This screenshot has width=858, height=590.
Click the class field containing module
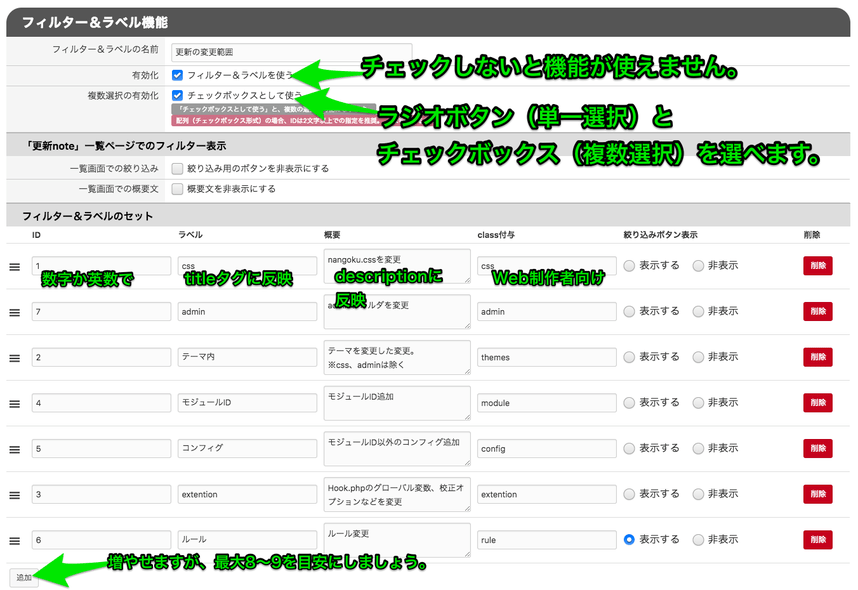[x=546, y=403]
